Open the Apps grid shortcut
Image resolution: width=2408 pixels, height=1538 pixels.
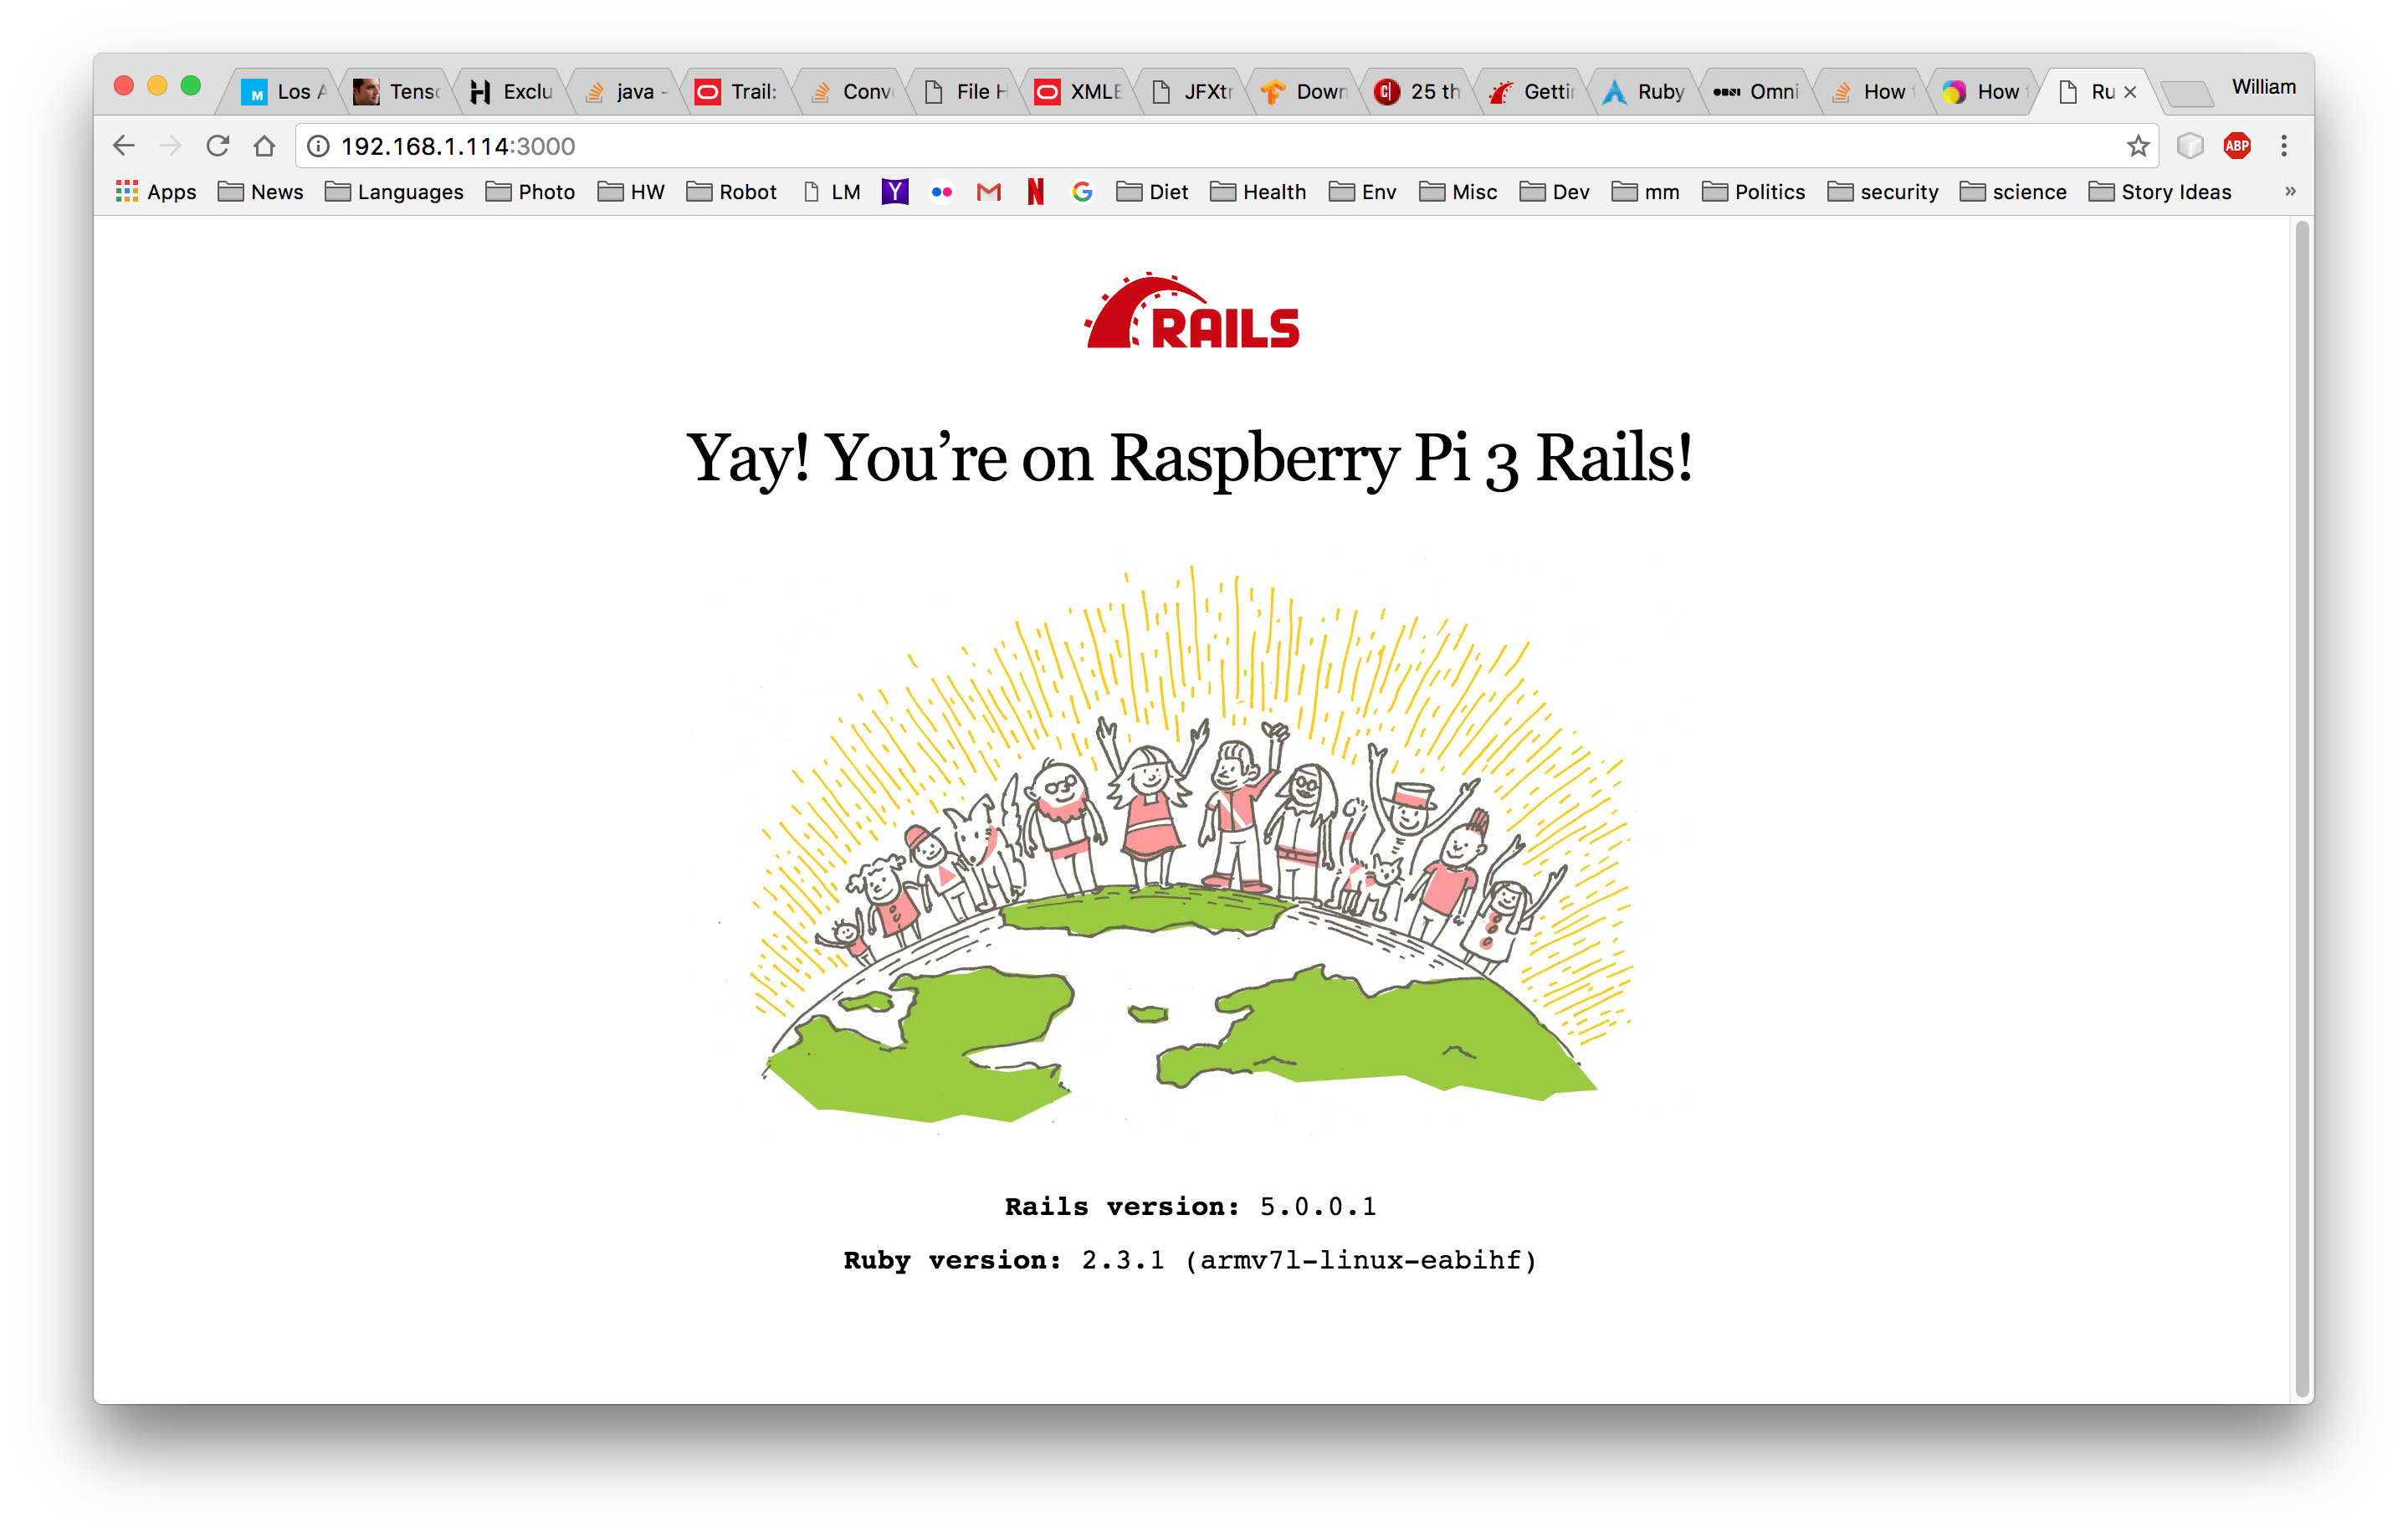click(x=156, y=192)
